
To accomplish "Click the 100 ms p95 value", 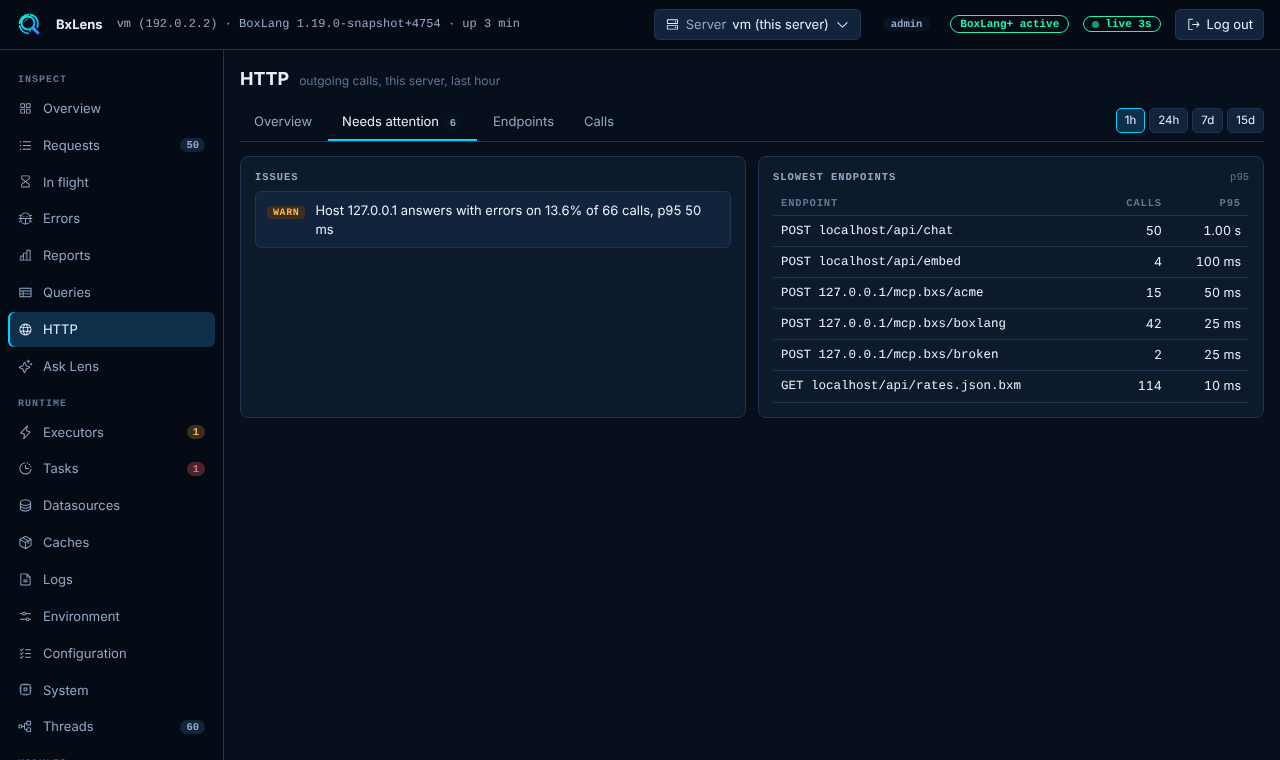I will click(1218, 261).
